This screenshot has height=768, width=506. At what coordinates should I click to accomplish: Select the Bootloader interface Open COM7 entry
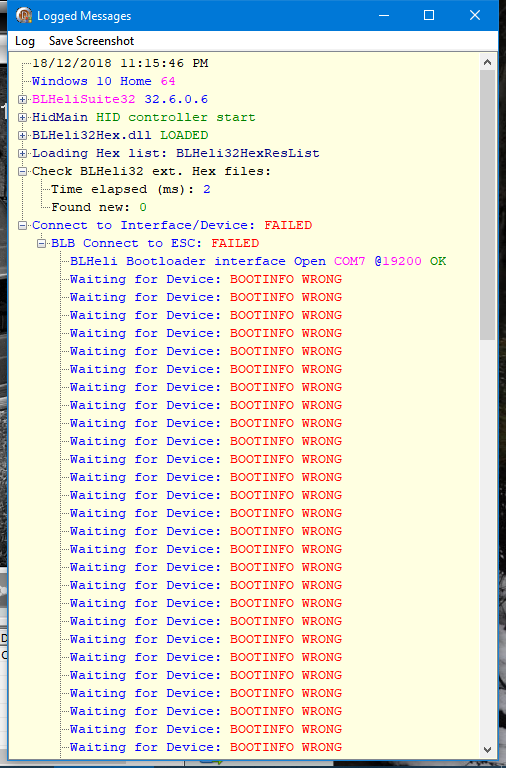[x=258, y=261]
